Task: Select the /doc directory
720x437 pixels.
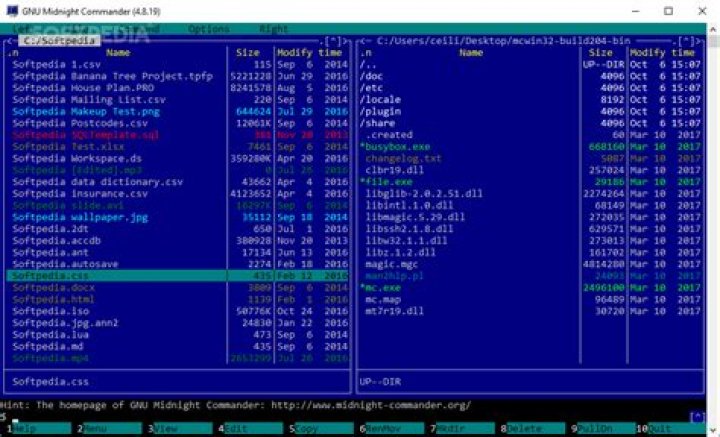Action: [530, 76]
